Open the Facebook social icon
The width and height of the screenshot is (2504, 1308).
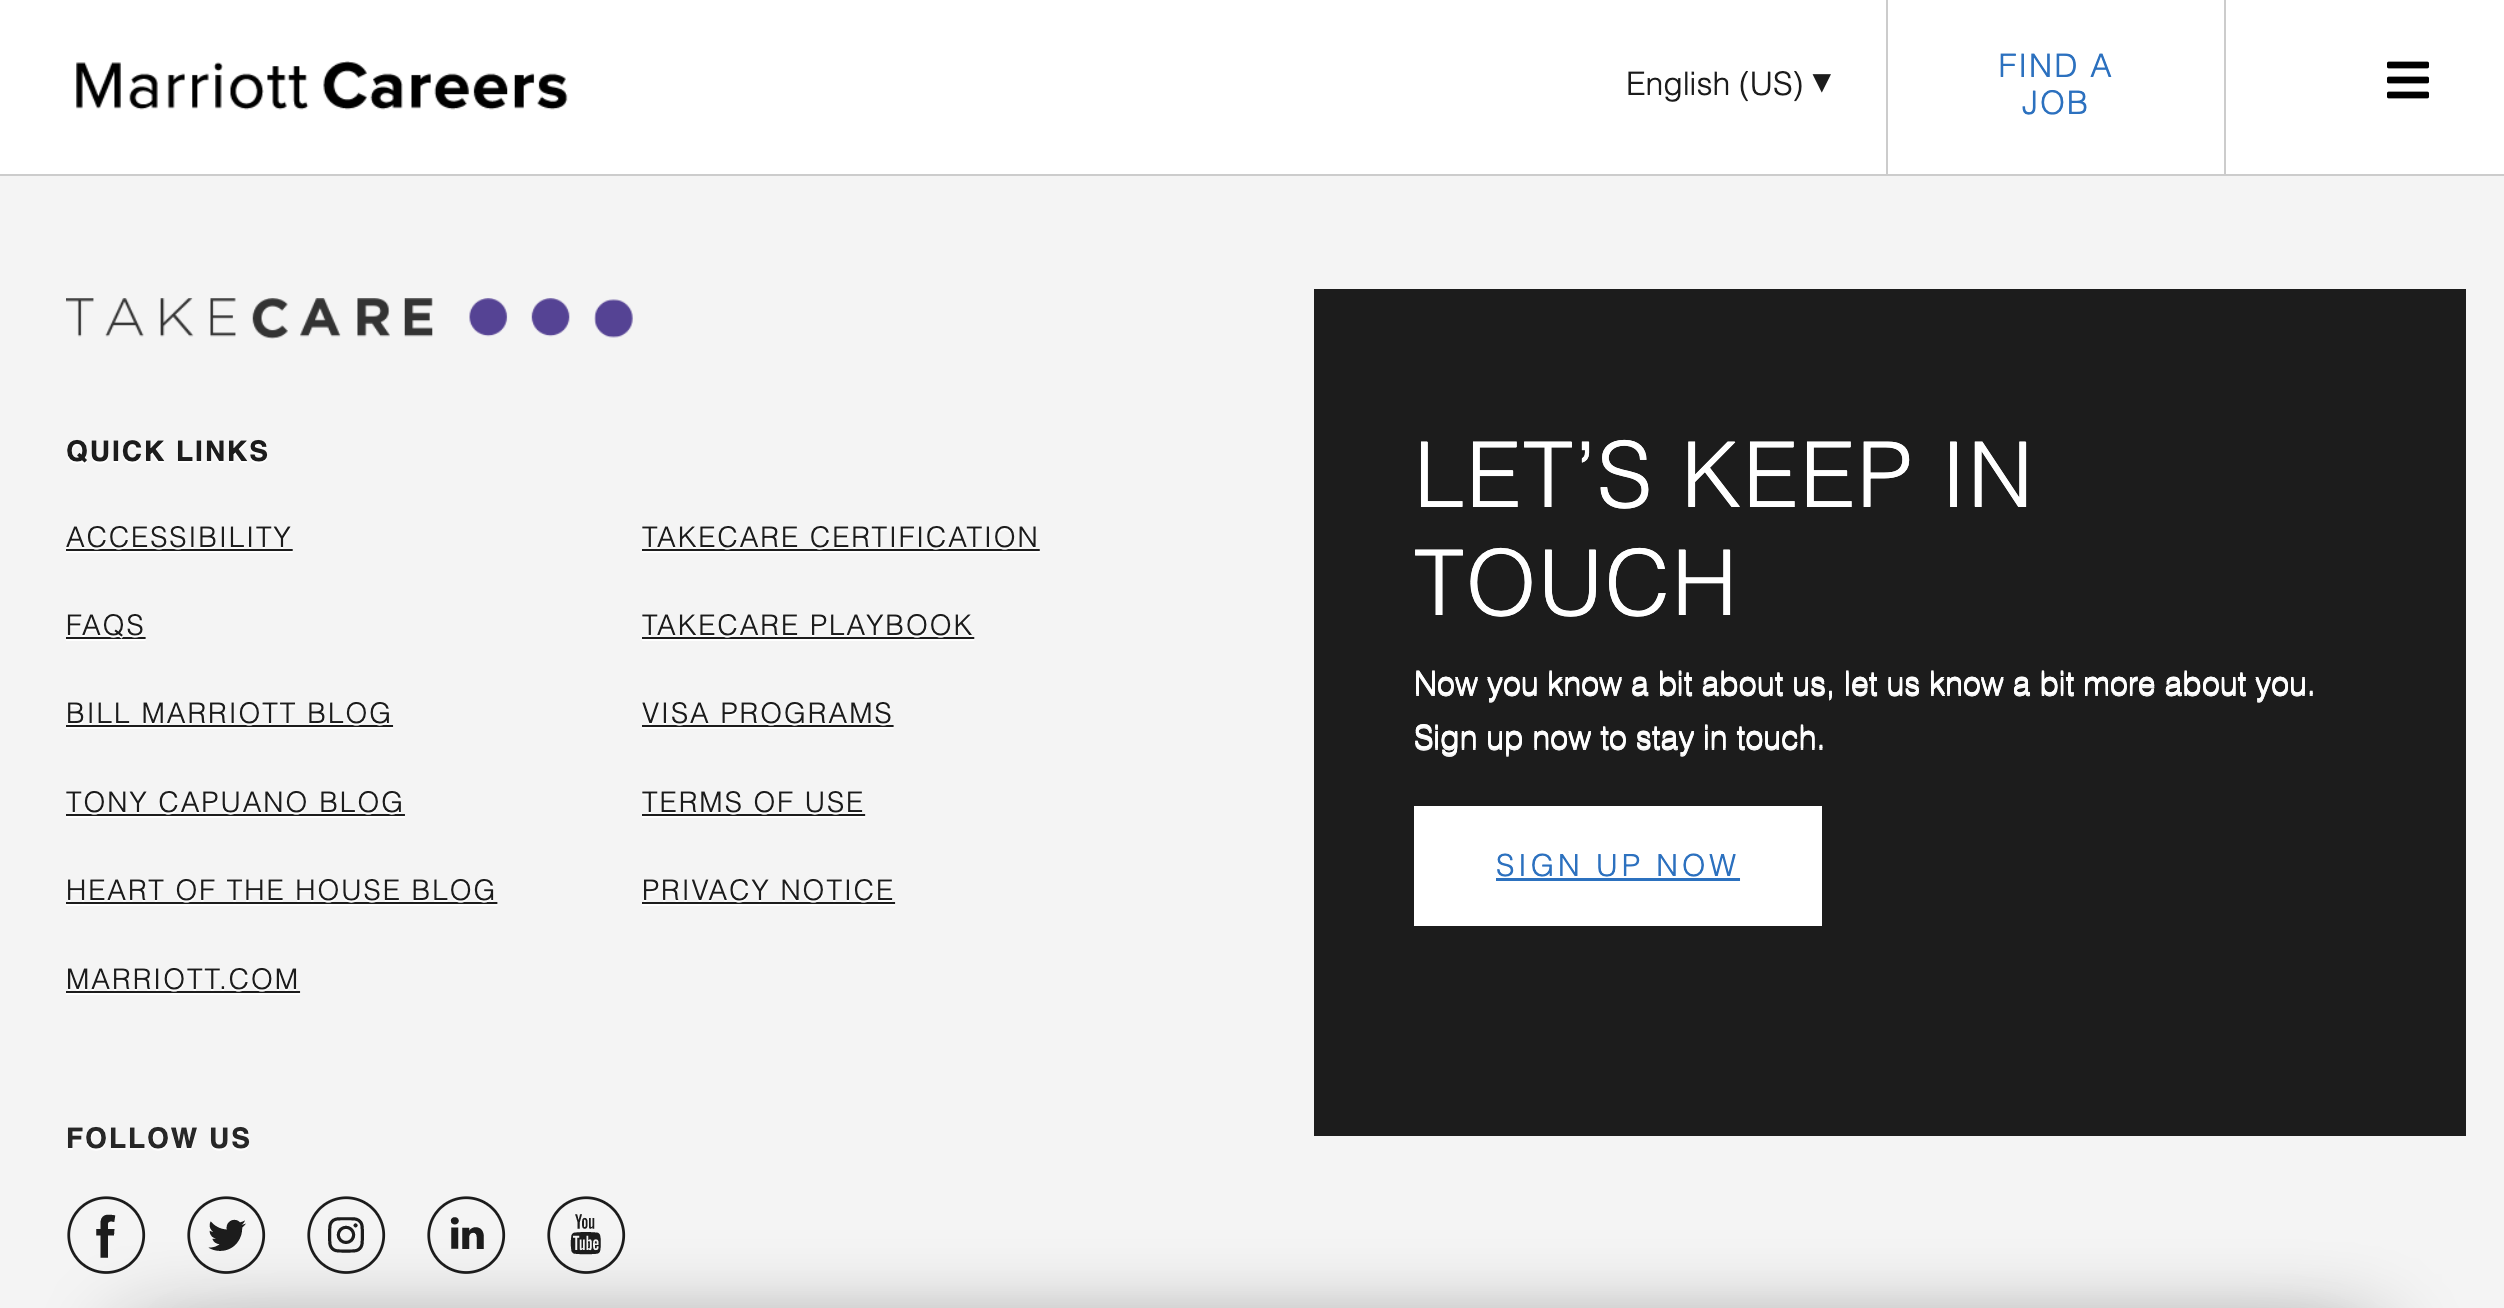tap(106, 1235)
